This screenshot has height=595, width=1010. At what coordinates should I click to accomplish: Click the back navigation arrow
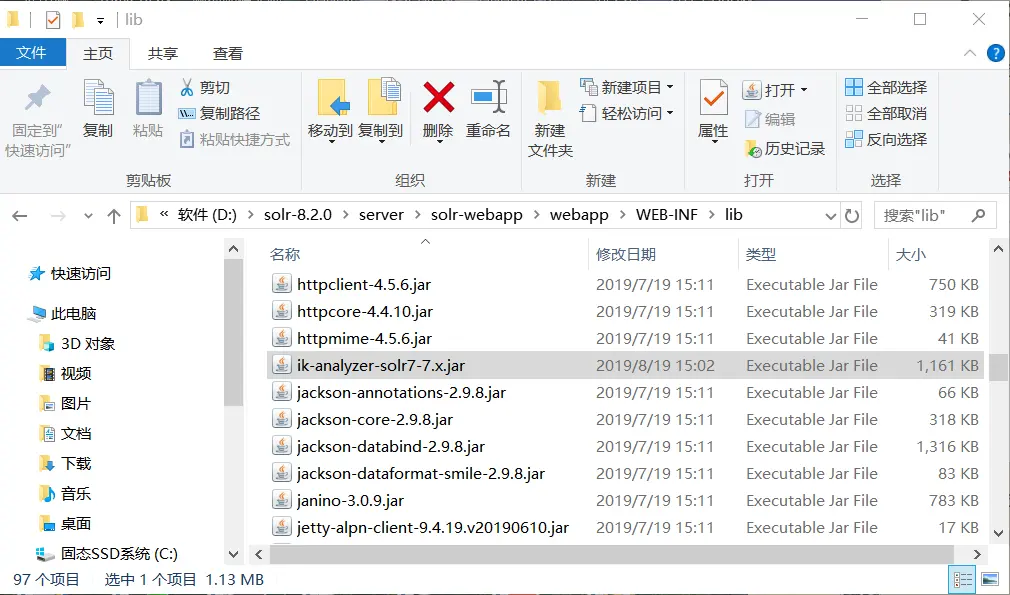pos(18,214)
